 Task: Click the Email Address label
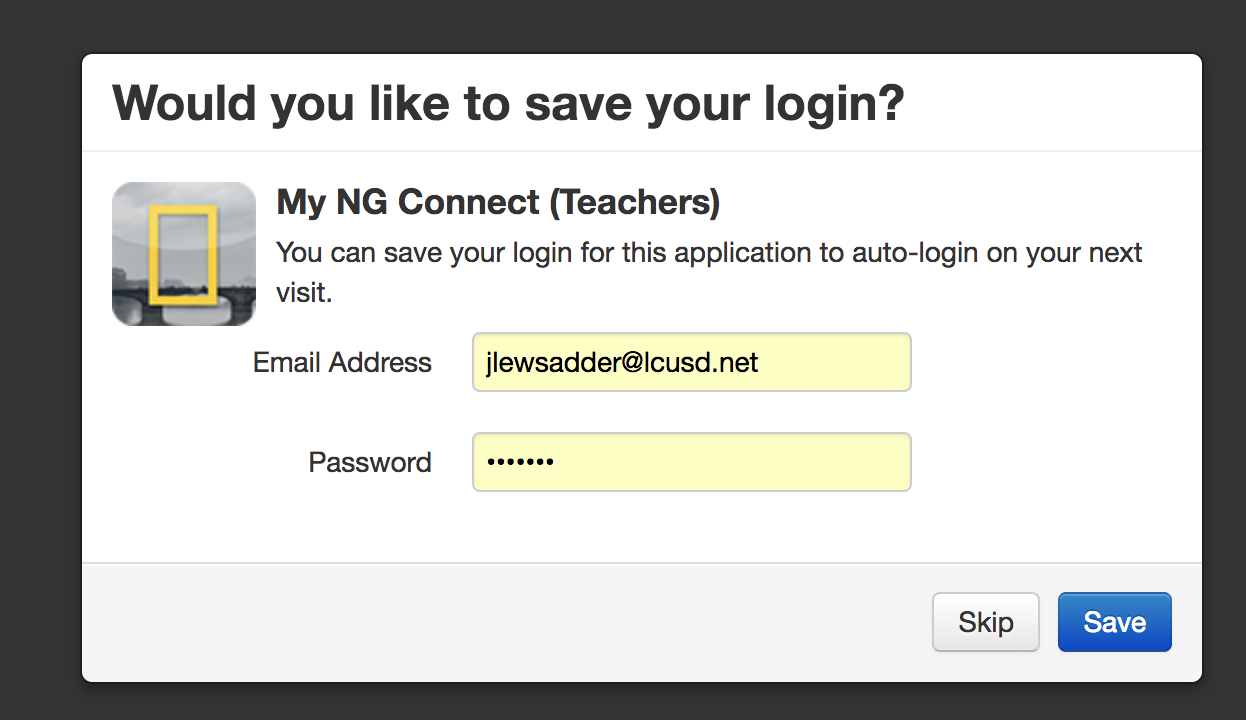pyautogui.click(x=342, y=362)
